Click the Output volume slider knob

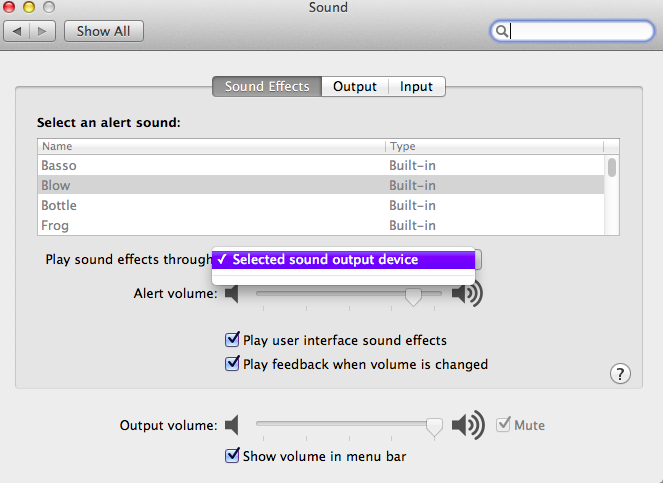[434, 427]
